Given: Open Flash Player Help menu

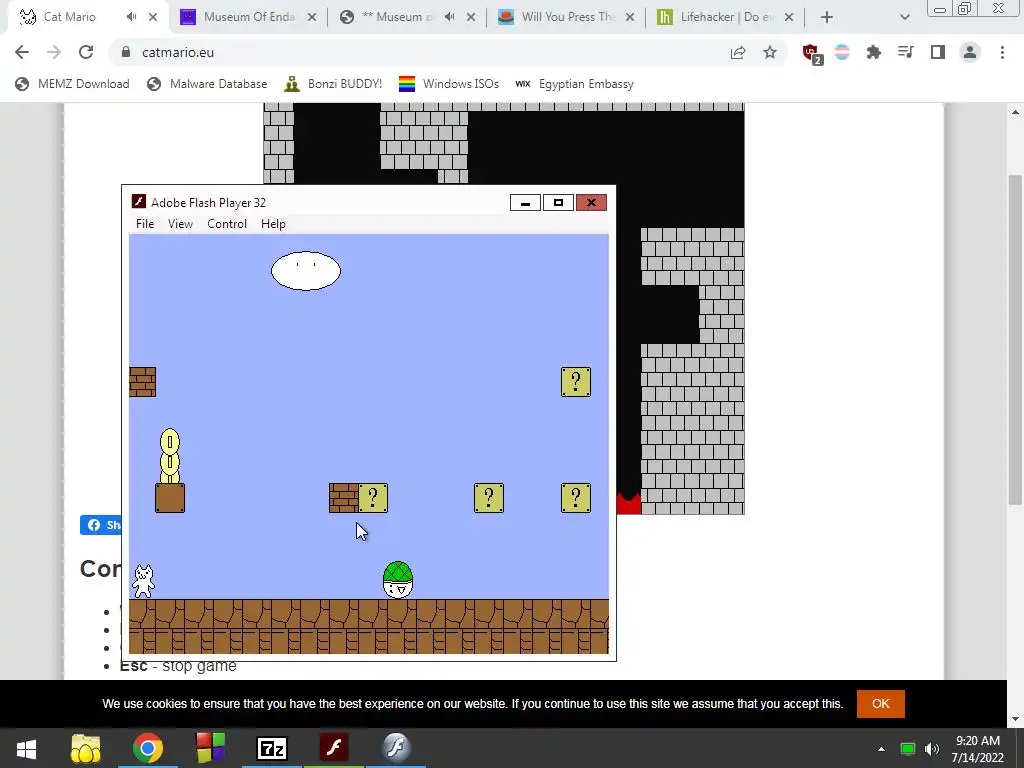Looking at the screenshot, I should tap(273, 223).
